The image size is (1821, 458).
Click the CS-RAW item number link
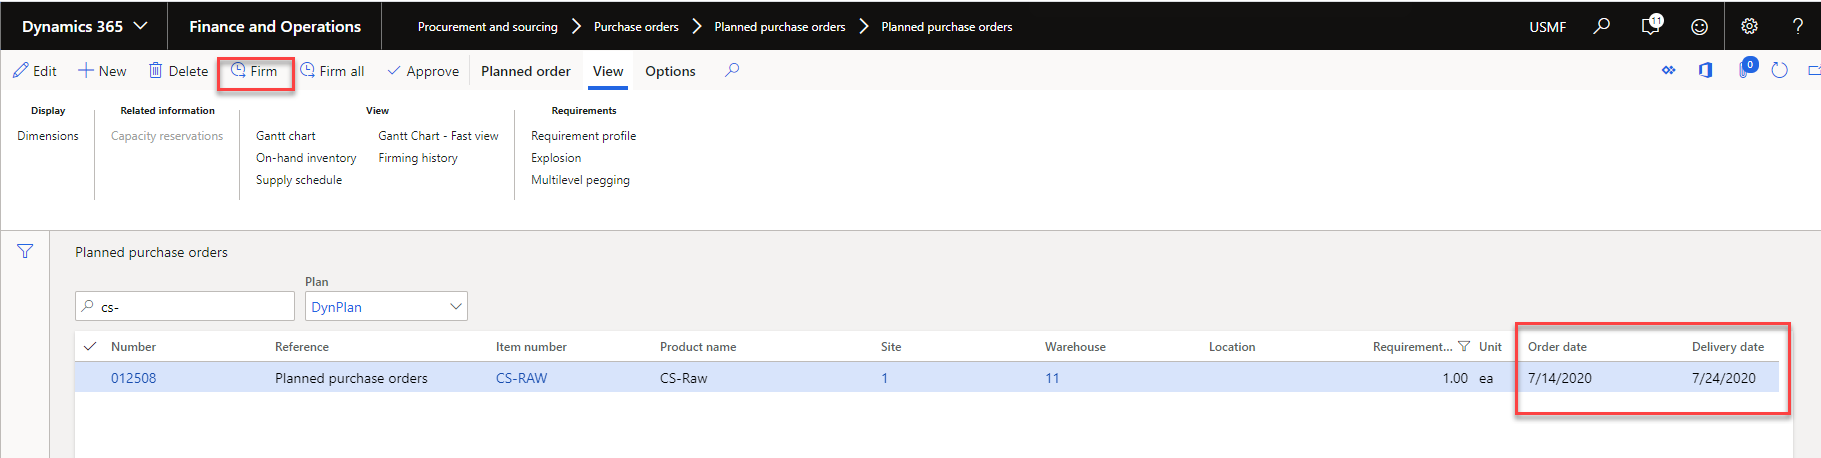(521, 378)
